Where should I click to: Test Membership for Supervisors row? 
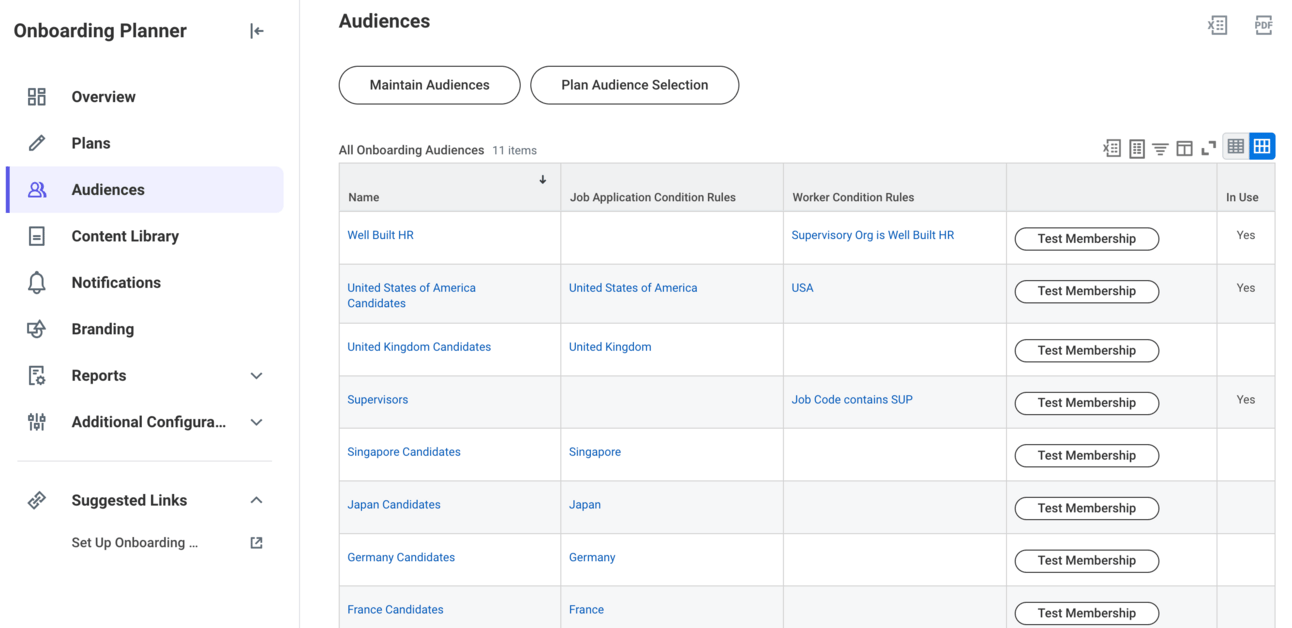click(x=1087, y=403)
